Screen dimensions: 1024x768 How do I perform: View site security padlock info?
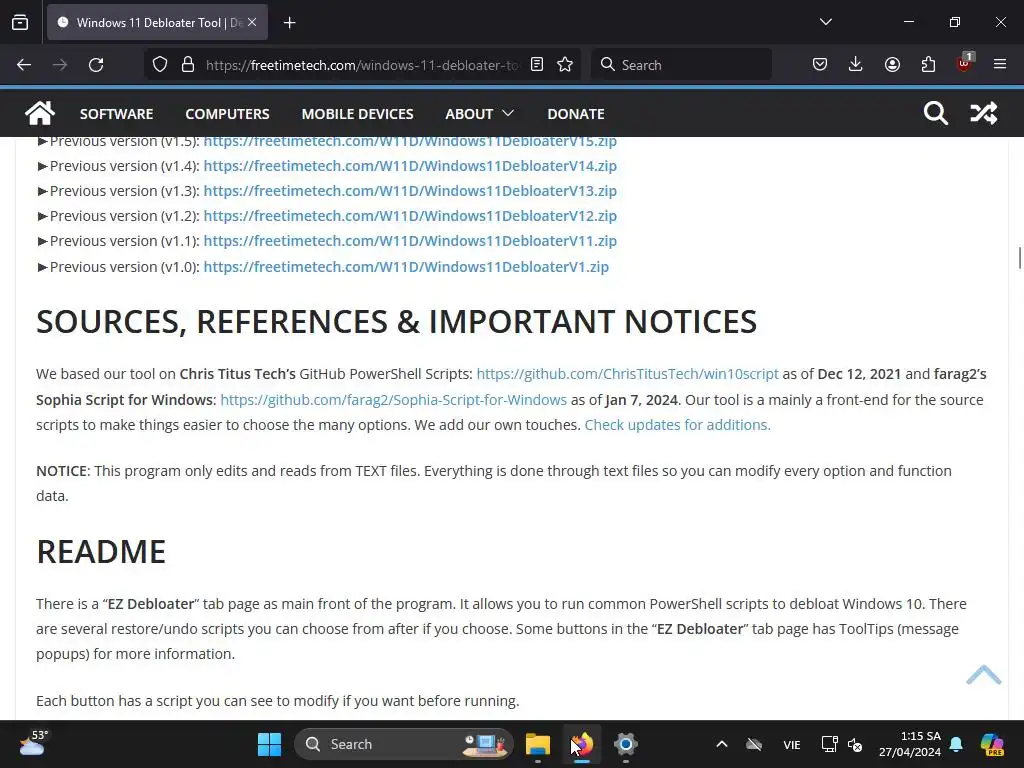tap(188, 65)
